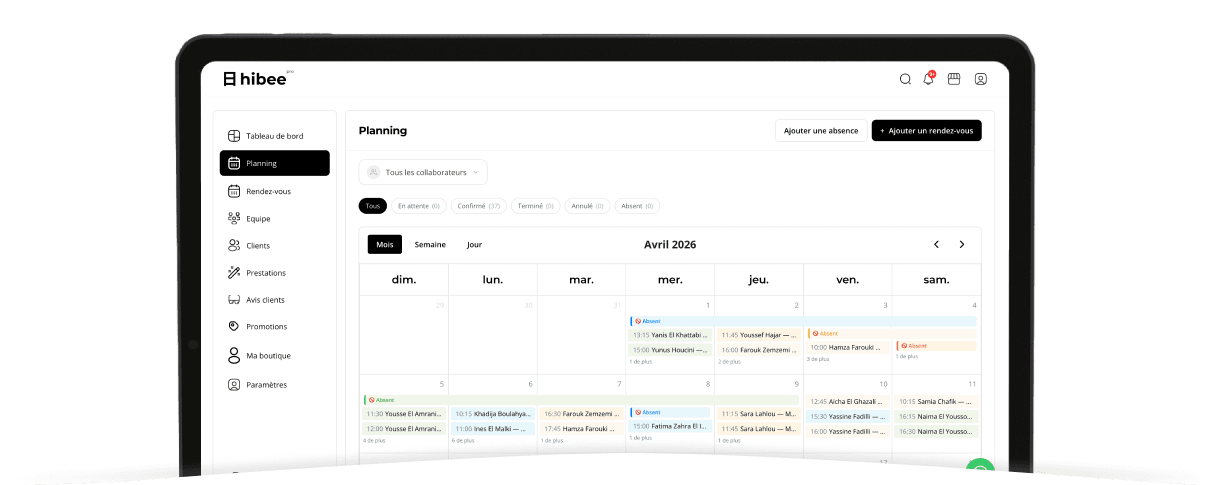This screenshot has width=1218, height=485.
Task: Filter by Absent status
Action: coord(637,206)
